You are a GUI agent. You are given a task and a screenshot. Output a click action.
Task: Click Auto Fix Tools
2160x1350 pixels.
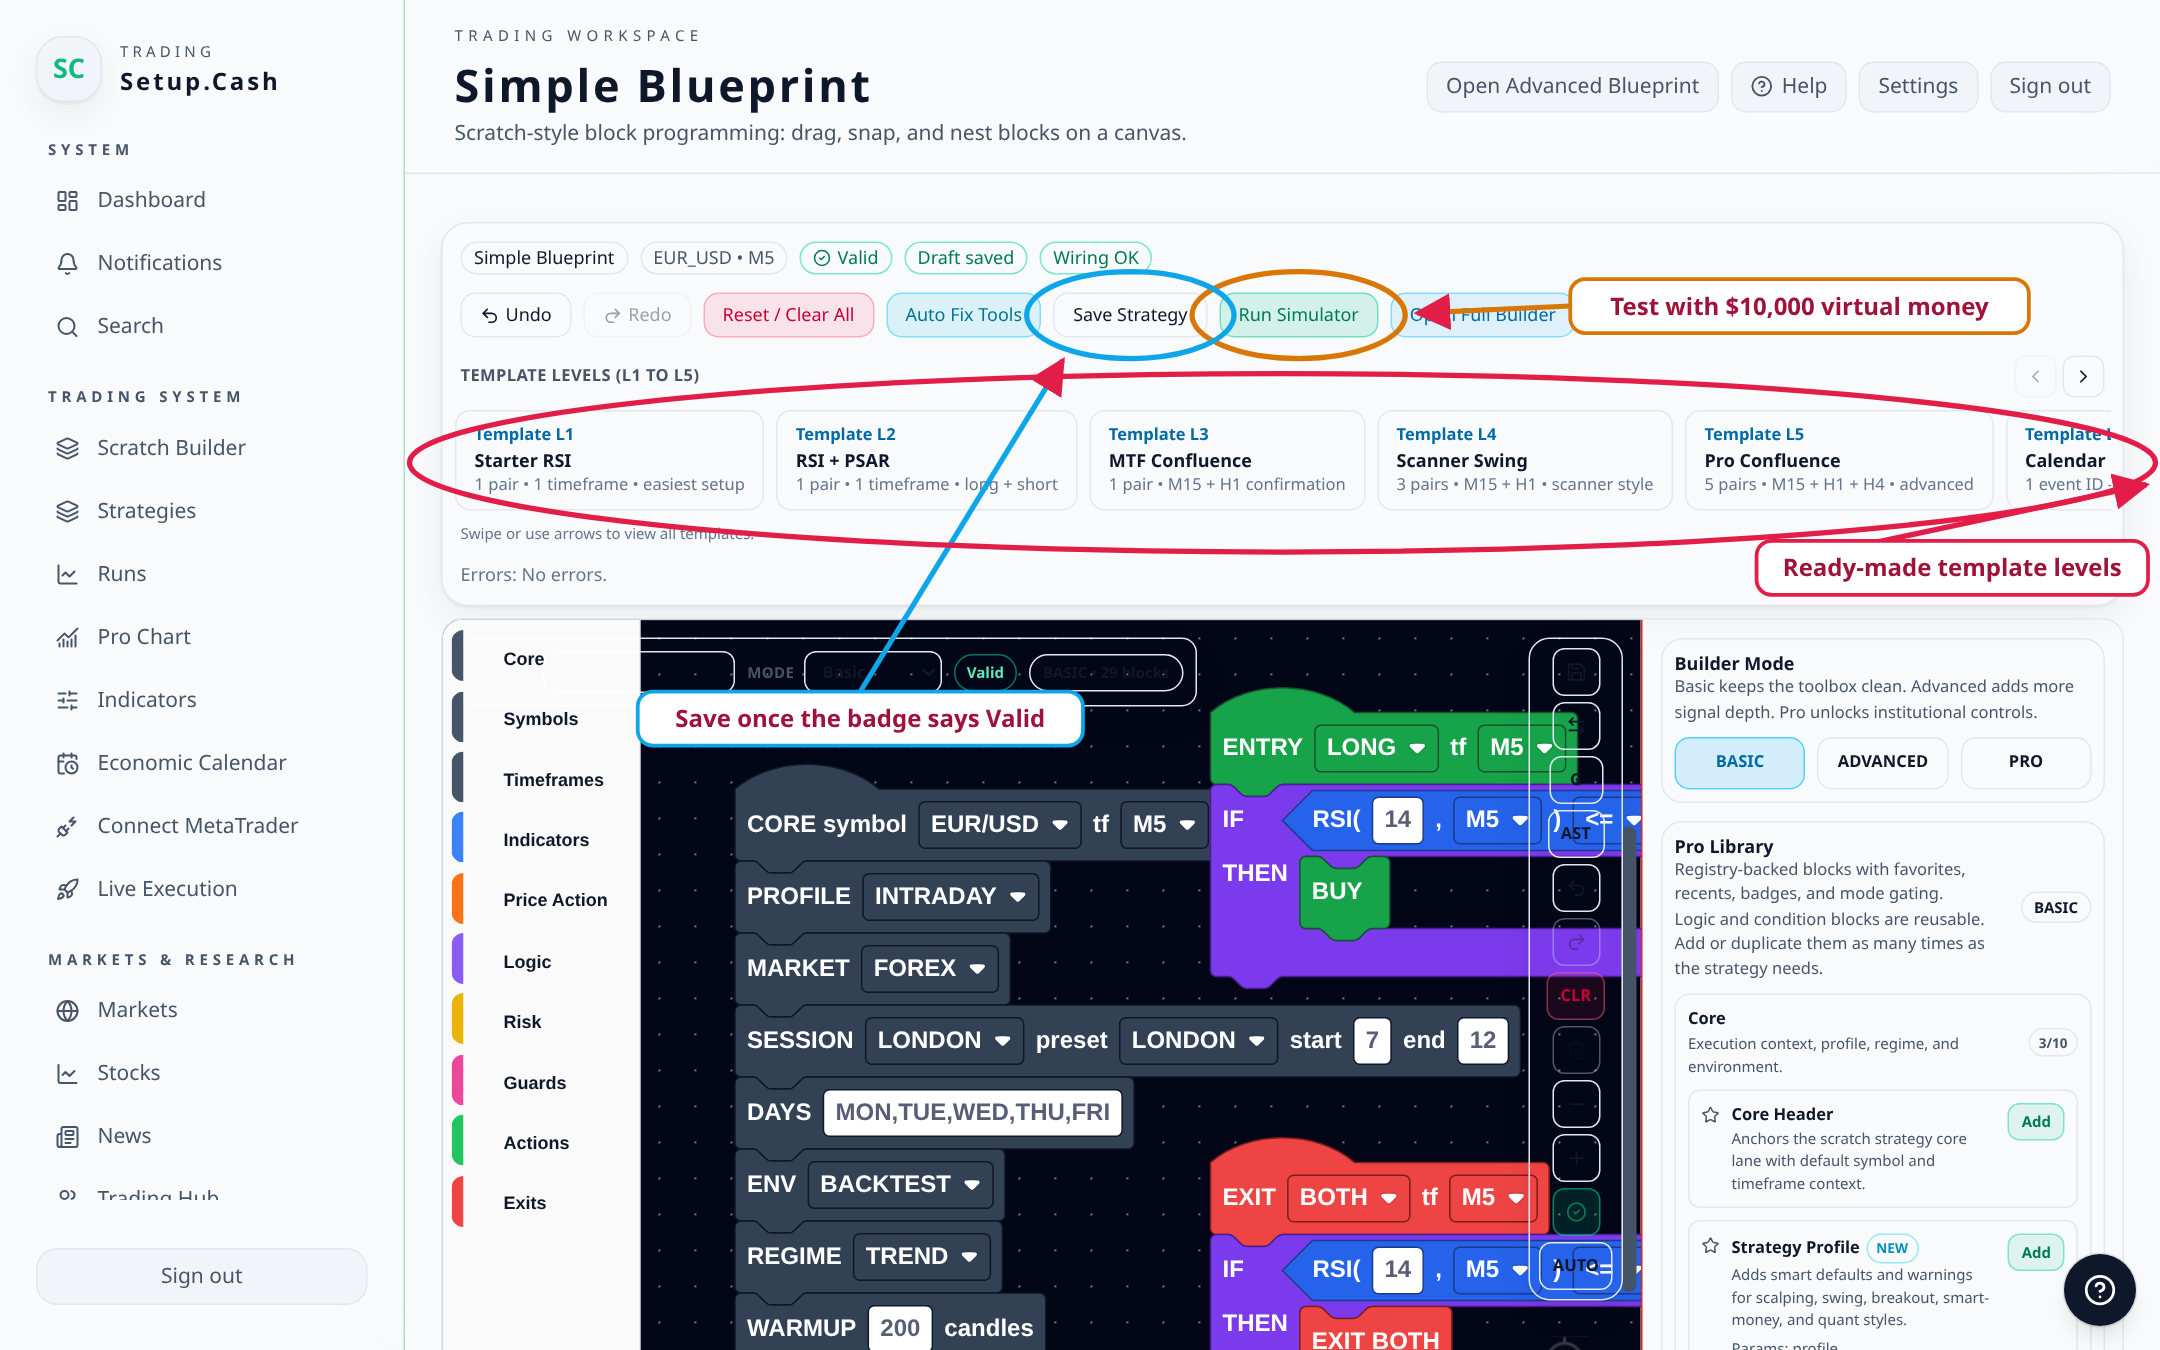[963, 316]
